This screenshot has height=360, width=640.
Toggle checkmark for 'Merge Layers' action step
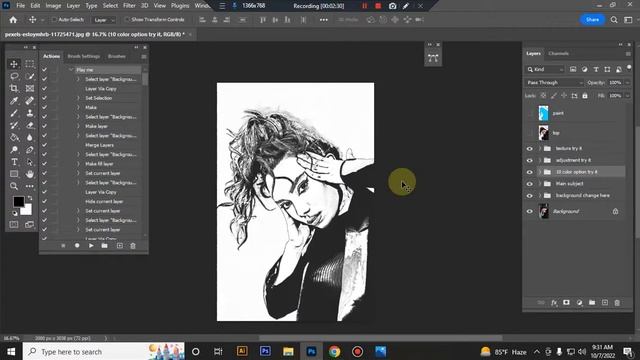44,145
